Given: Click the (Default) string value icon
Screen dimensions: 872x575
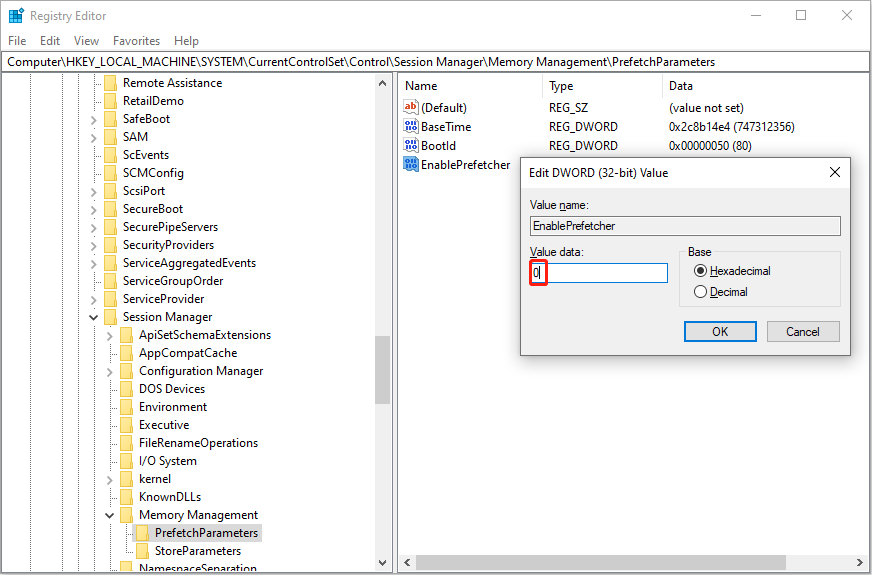Looking at the screenshot, I should 411,108.
